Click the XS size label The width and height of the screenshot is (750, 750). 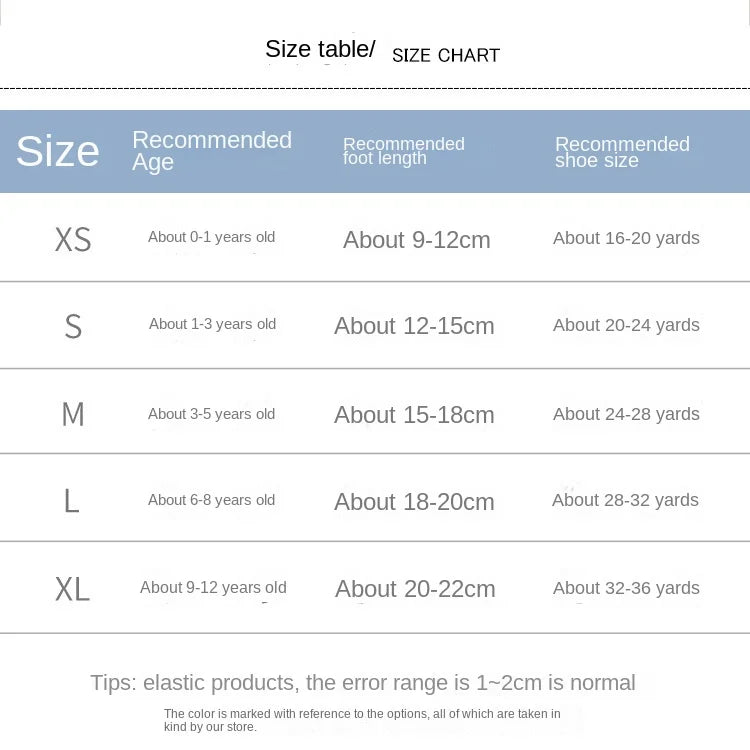coord(73,240)
